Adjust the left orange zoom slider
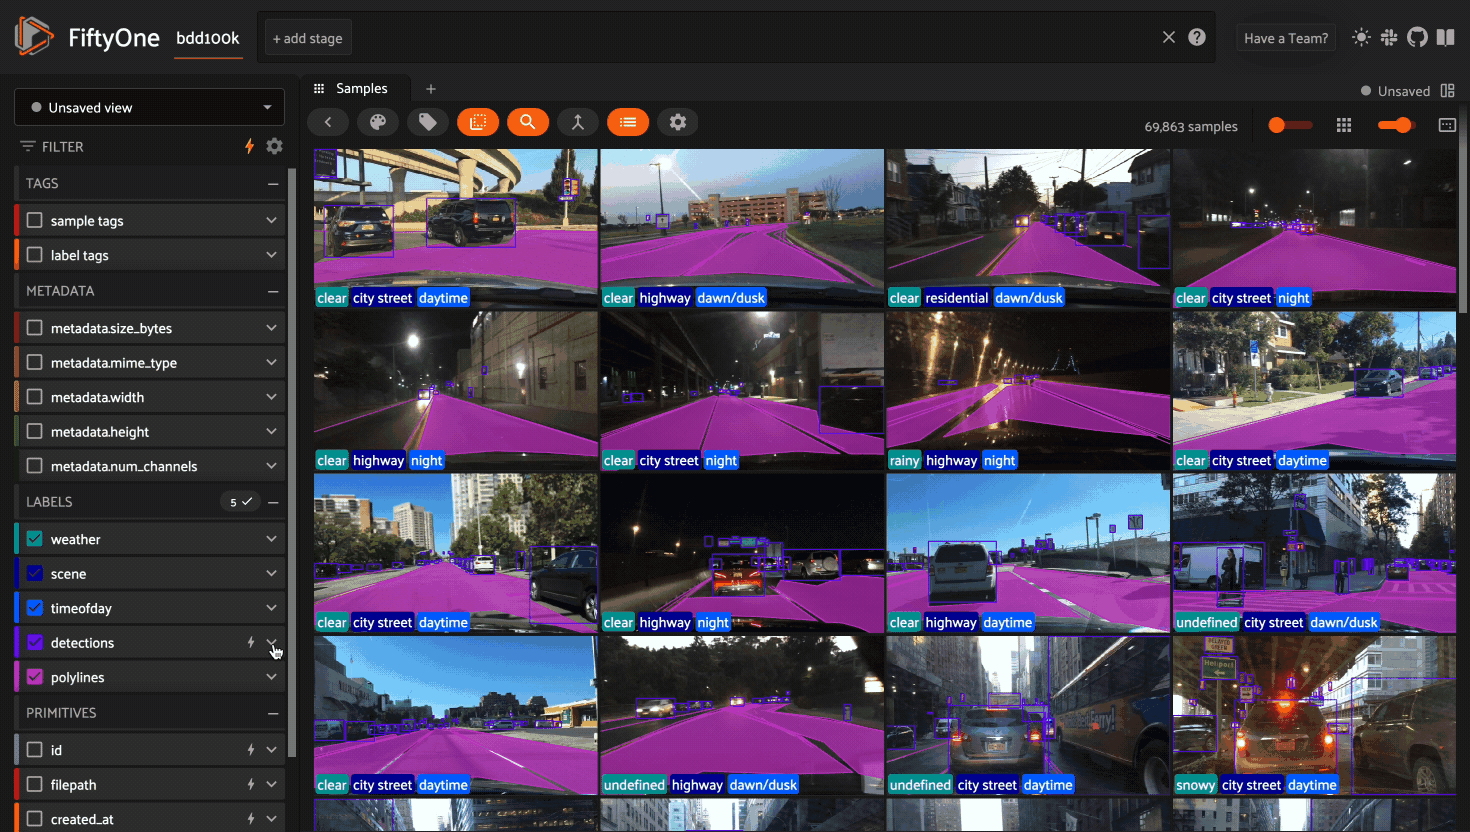 tap(1290, 125)
